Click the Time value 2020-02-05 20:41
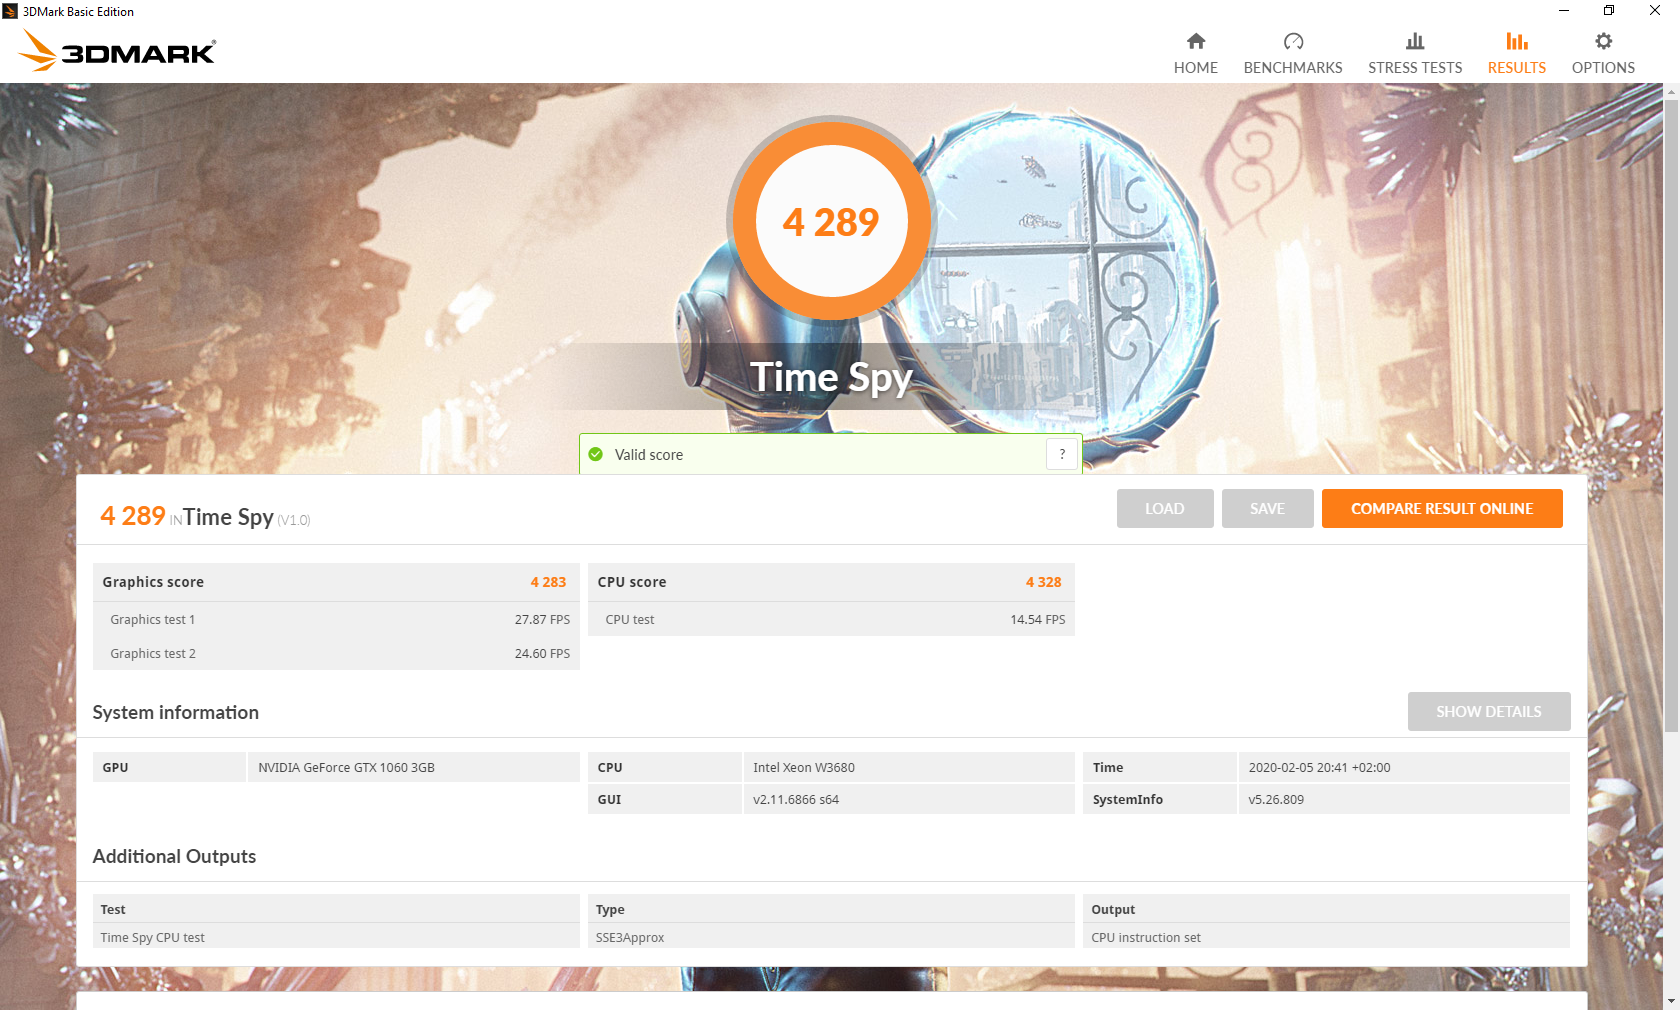 1319,767
